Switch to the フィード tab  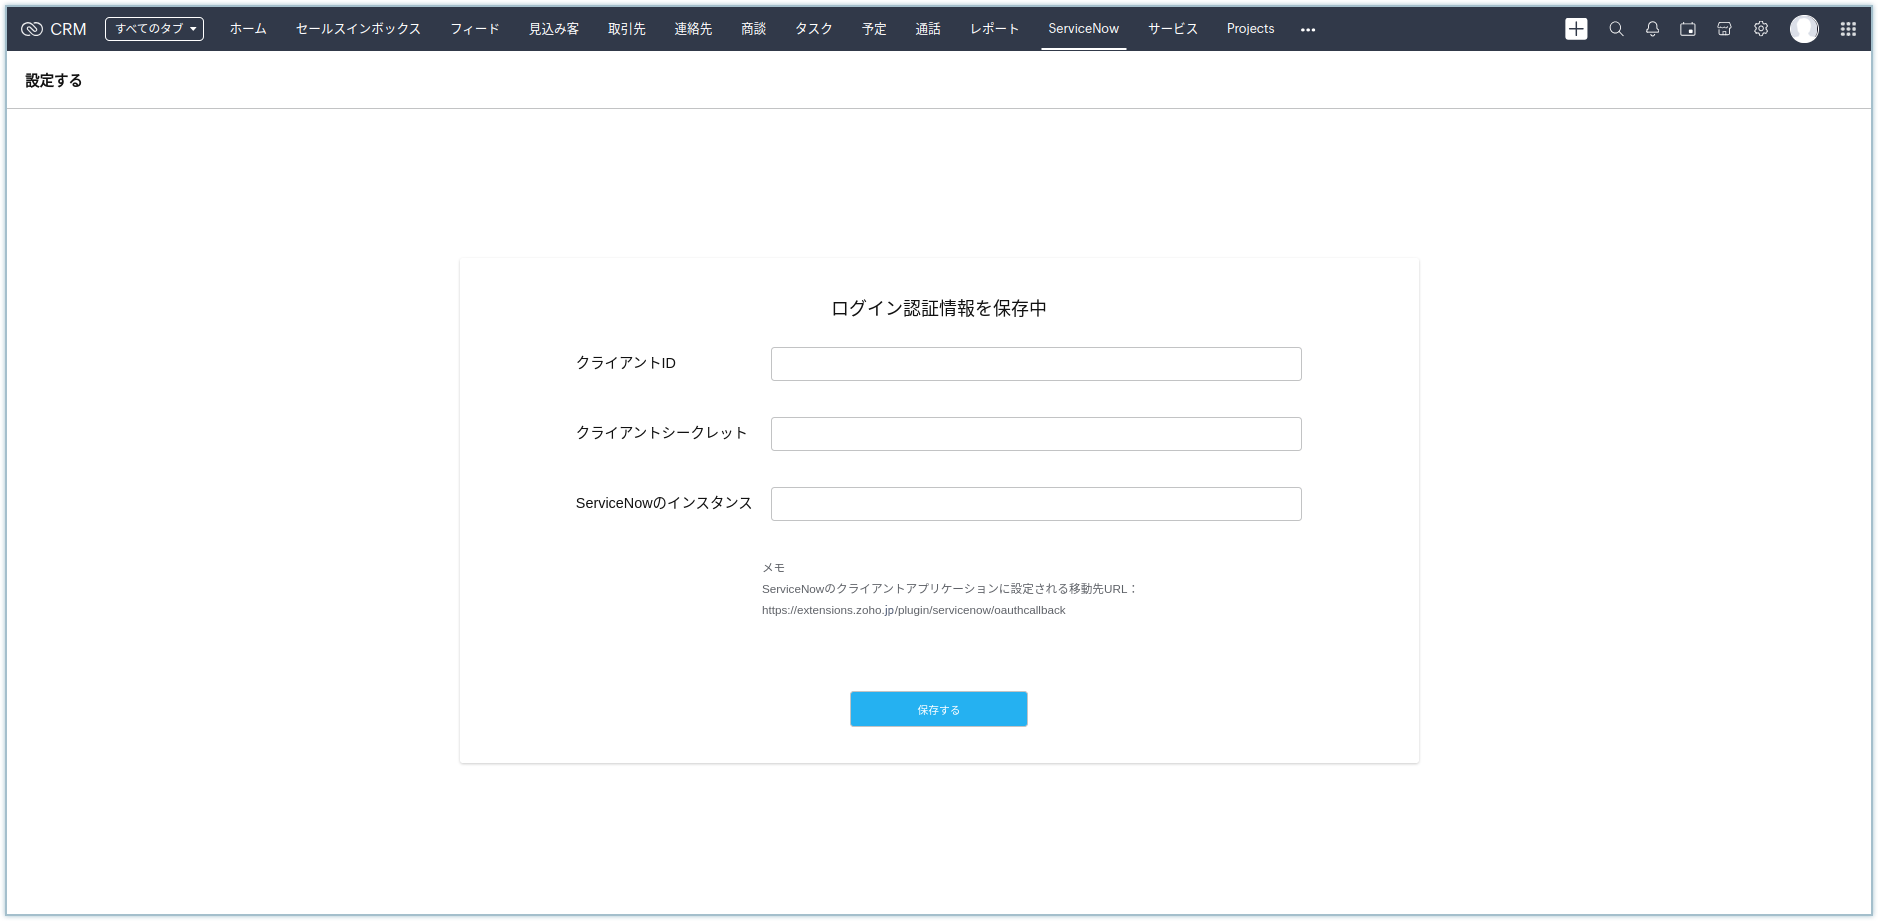pyautogui.click(x=475, y=29)
